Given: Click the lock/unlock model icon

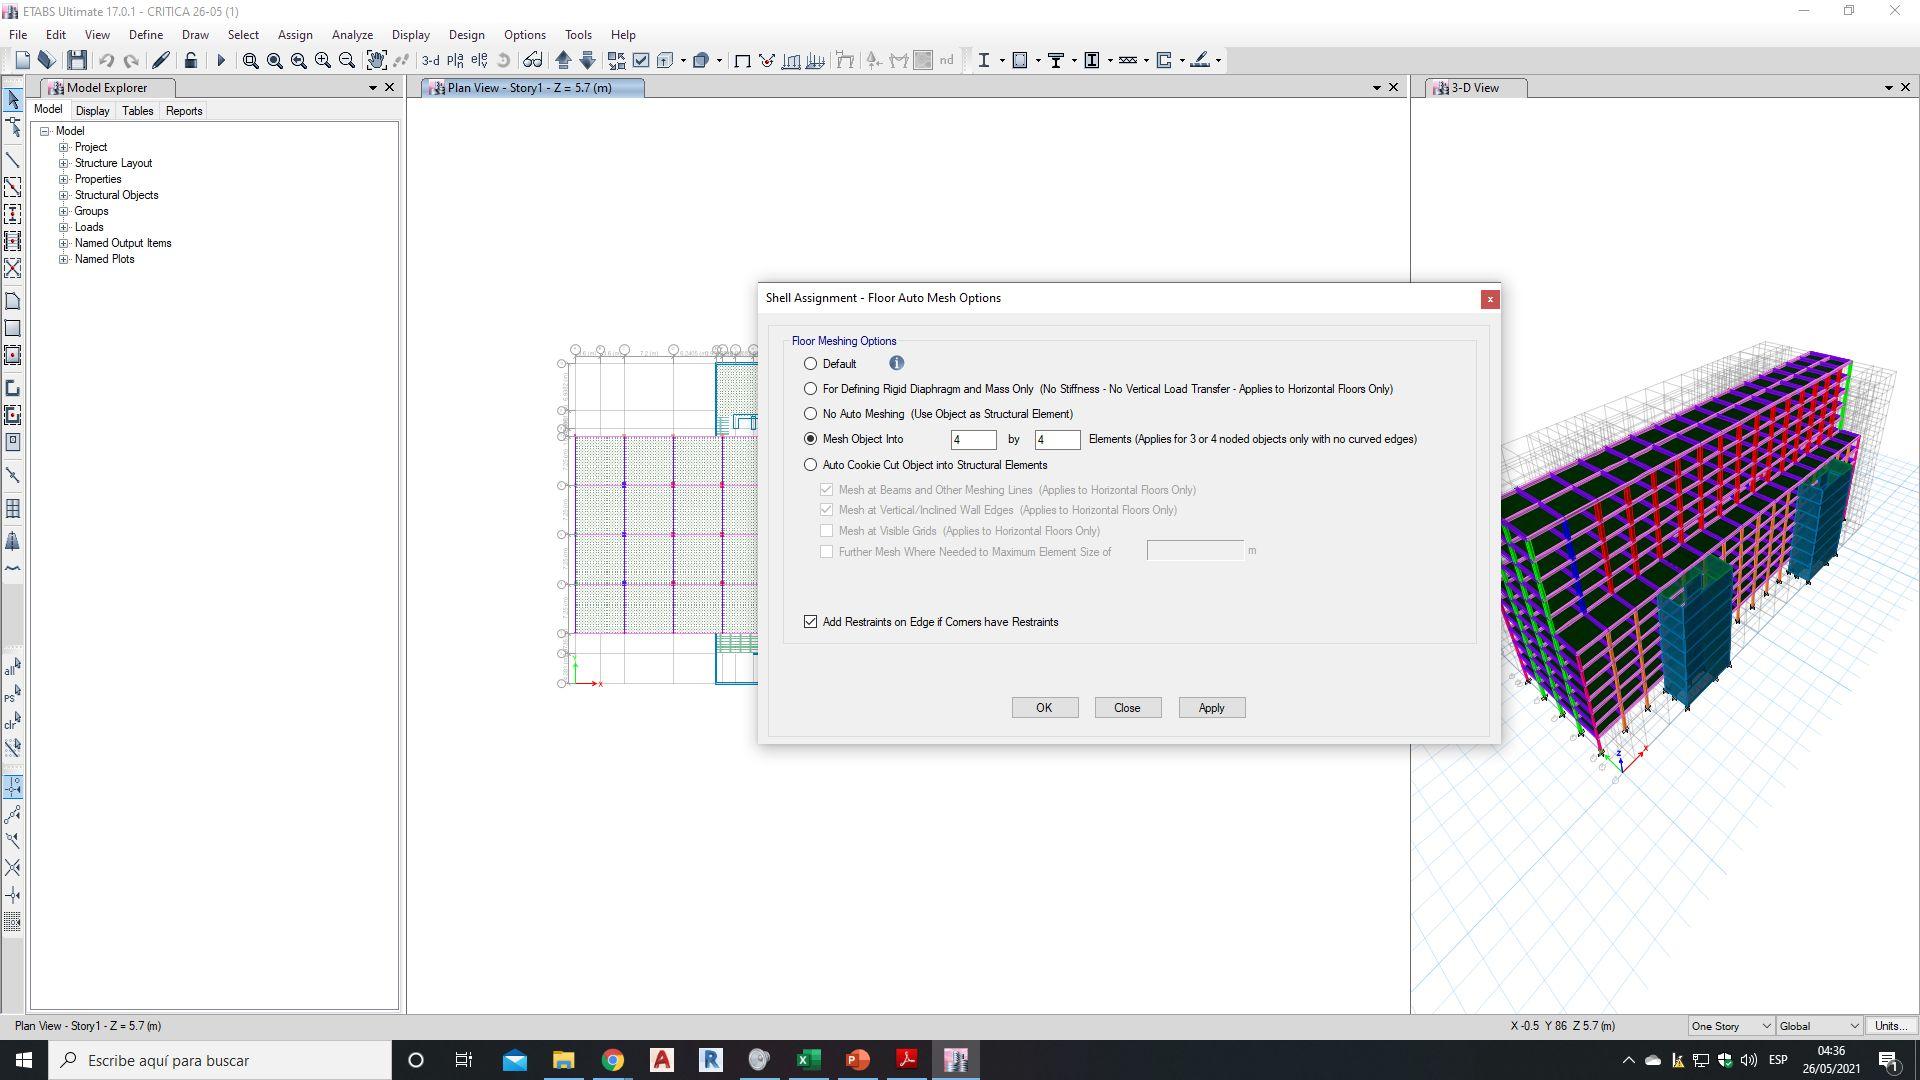Looking at the screenshot, I should 190,61.
